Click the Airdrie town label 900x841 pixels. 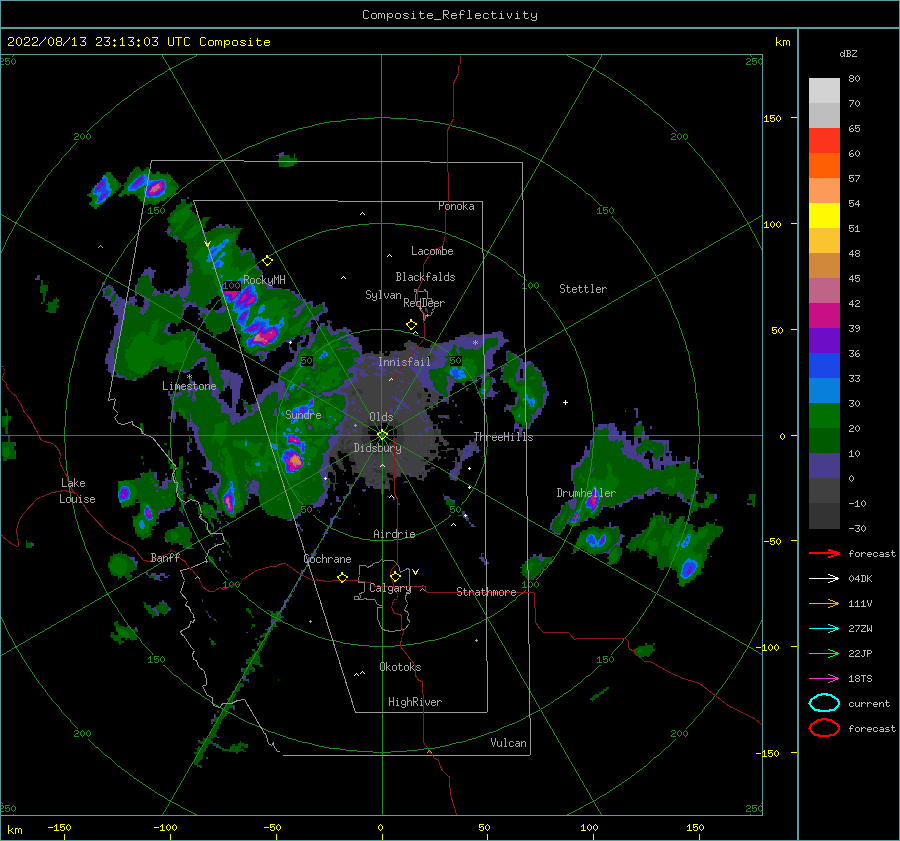[x=394, y=534]
